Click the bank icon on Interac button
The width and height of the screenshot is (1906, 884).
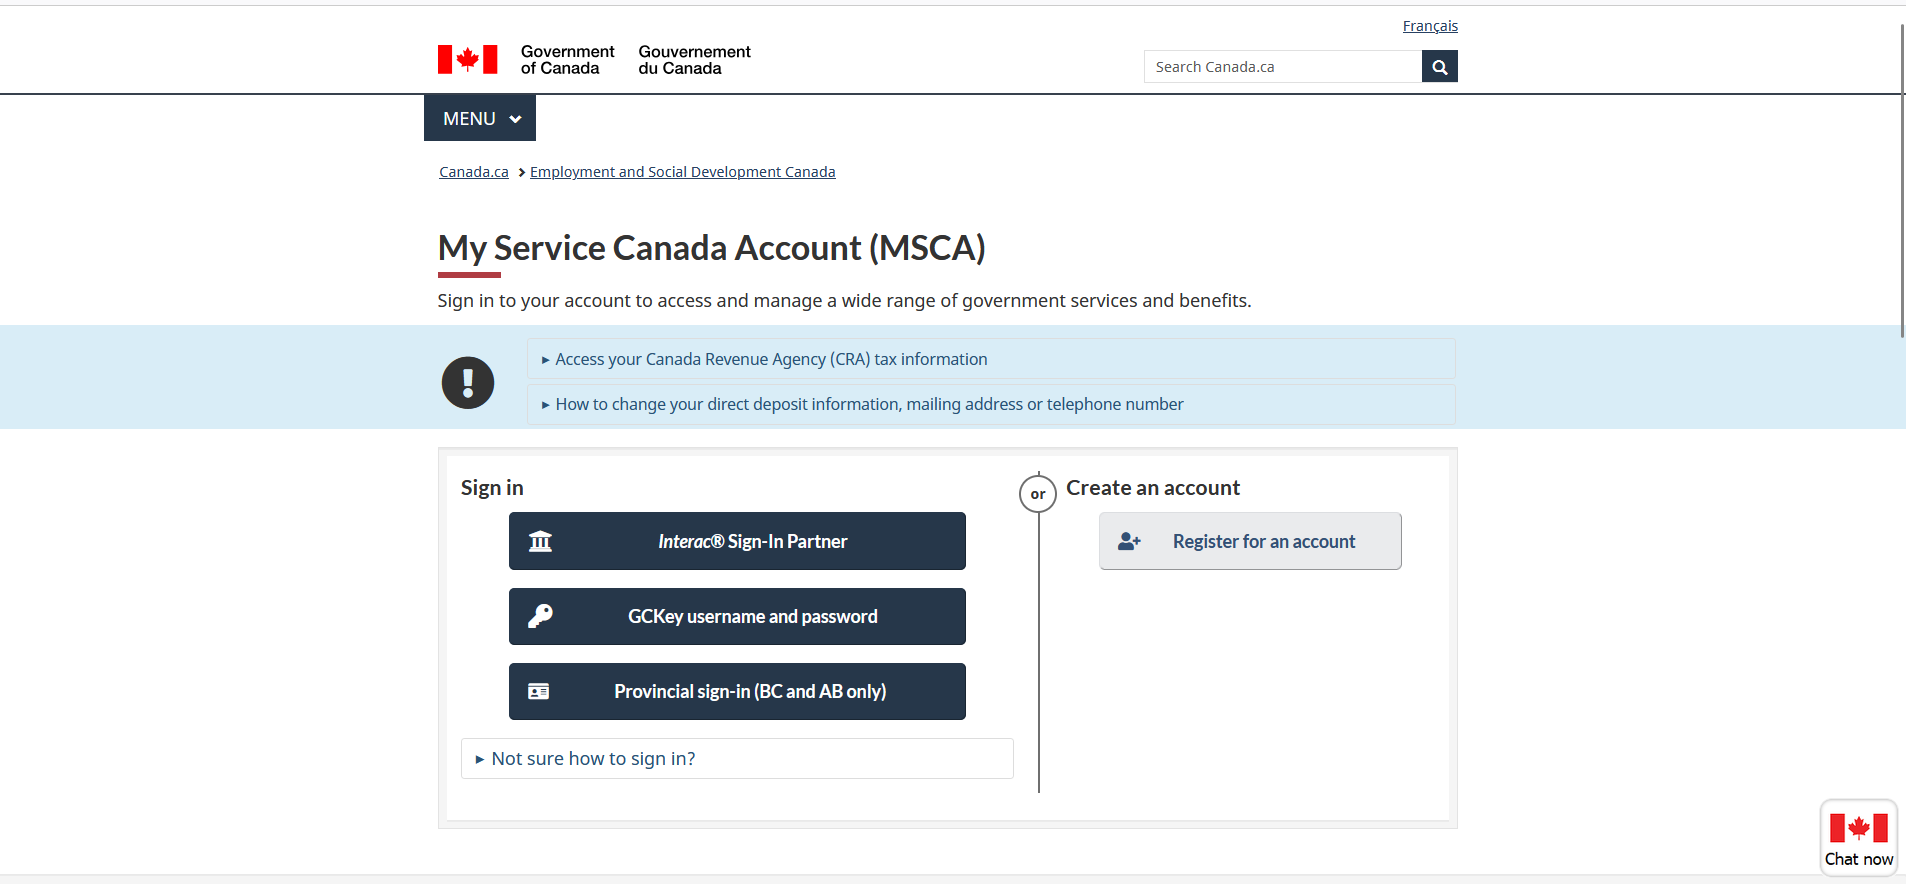point(540,541)
